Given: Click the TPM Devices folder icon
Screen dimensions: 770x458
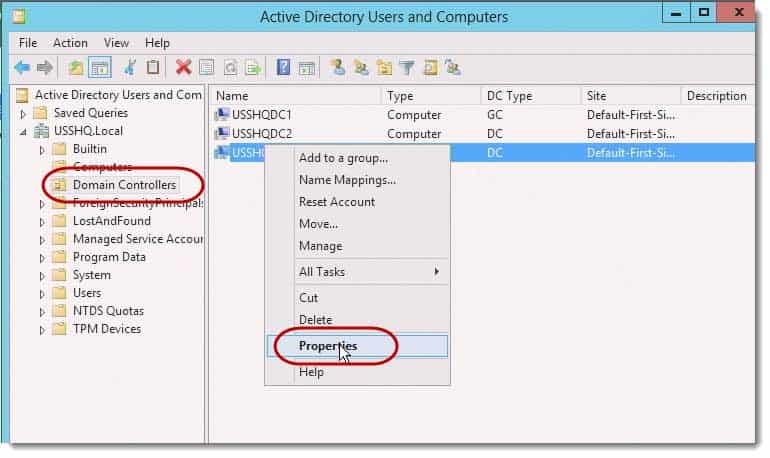Looking at the screenshot, I should tap(59, 329).
